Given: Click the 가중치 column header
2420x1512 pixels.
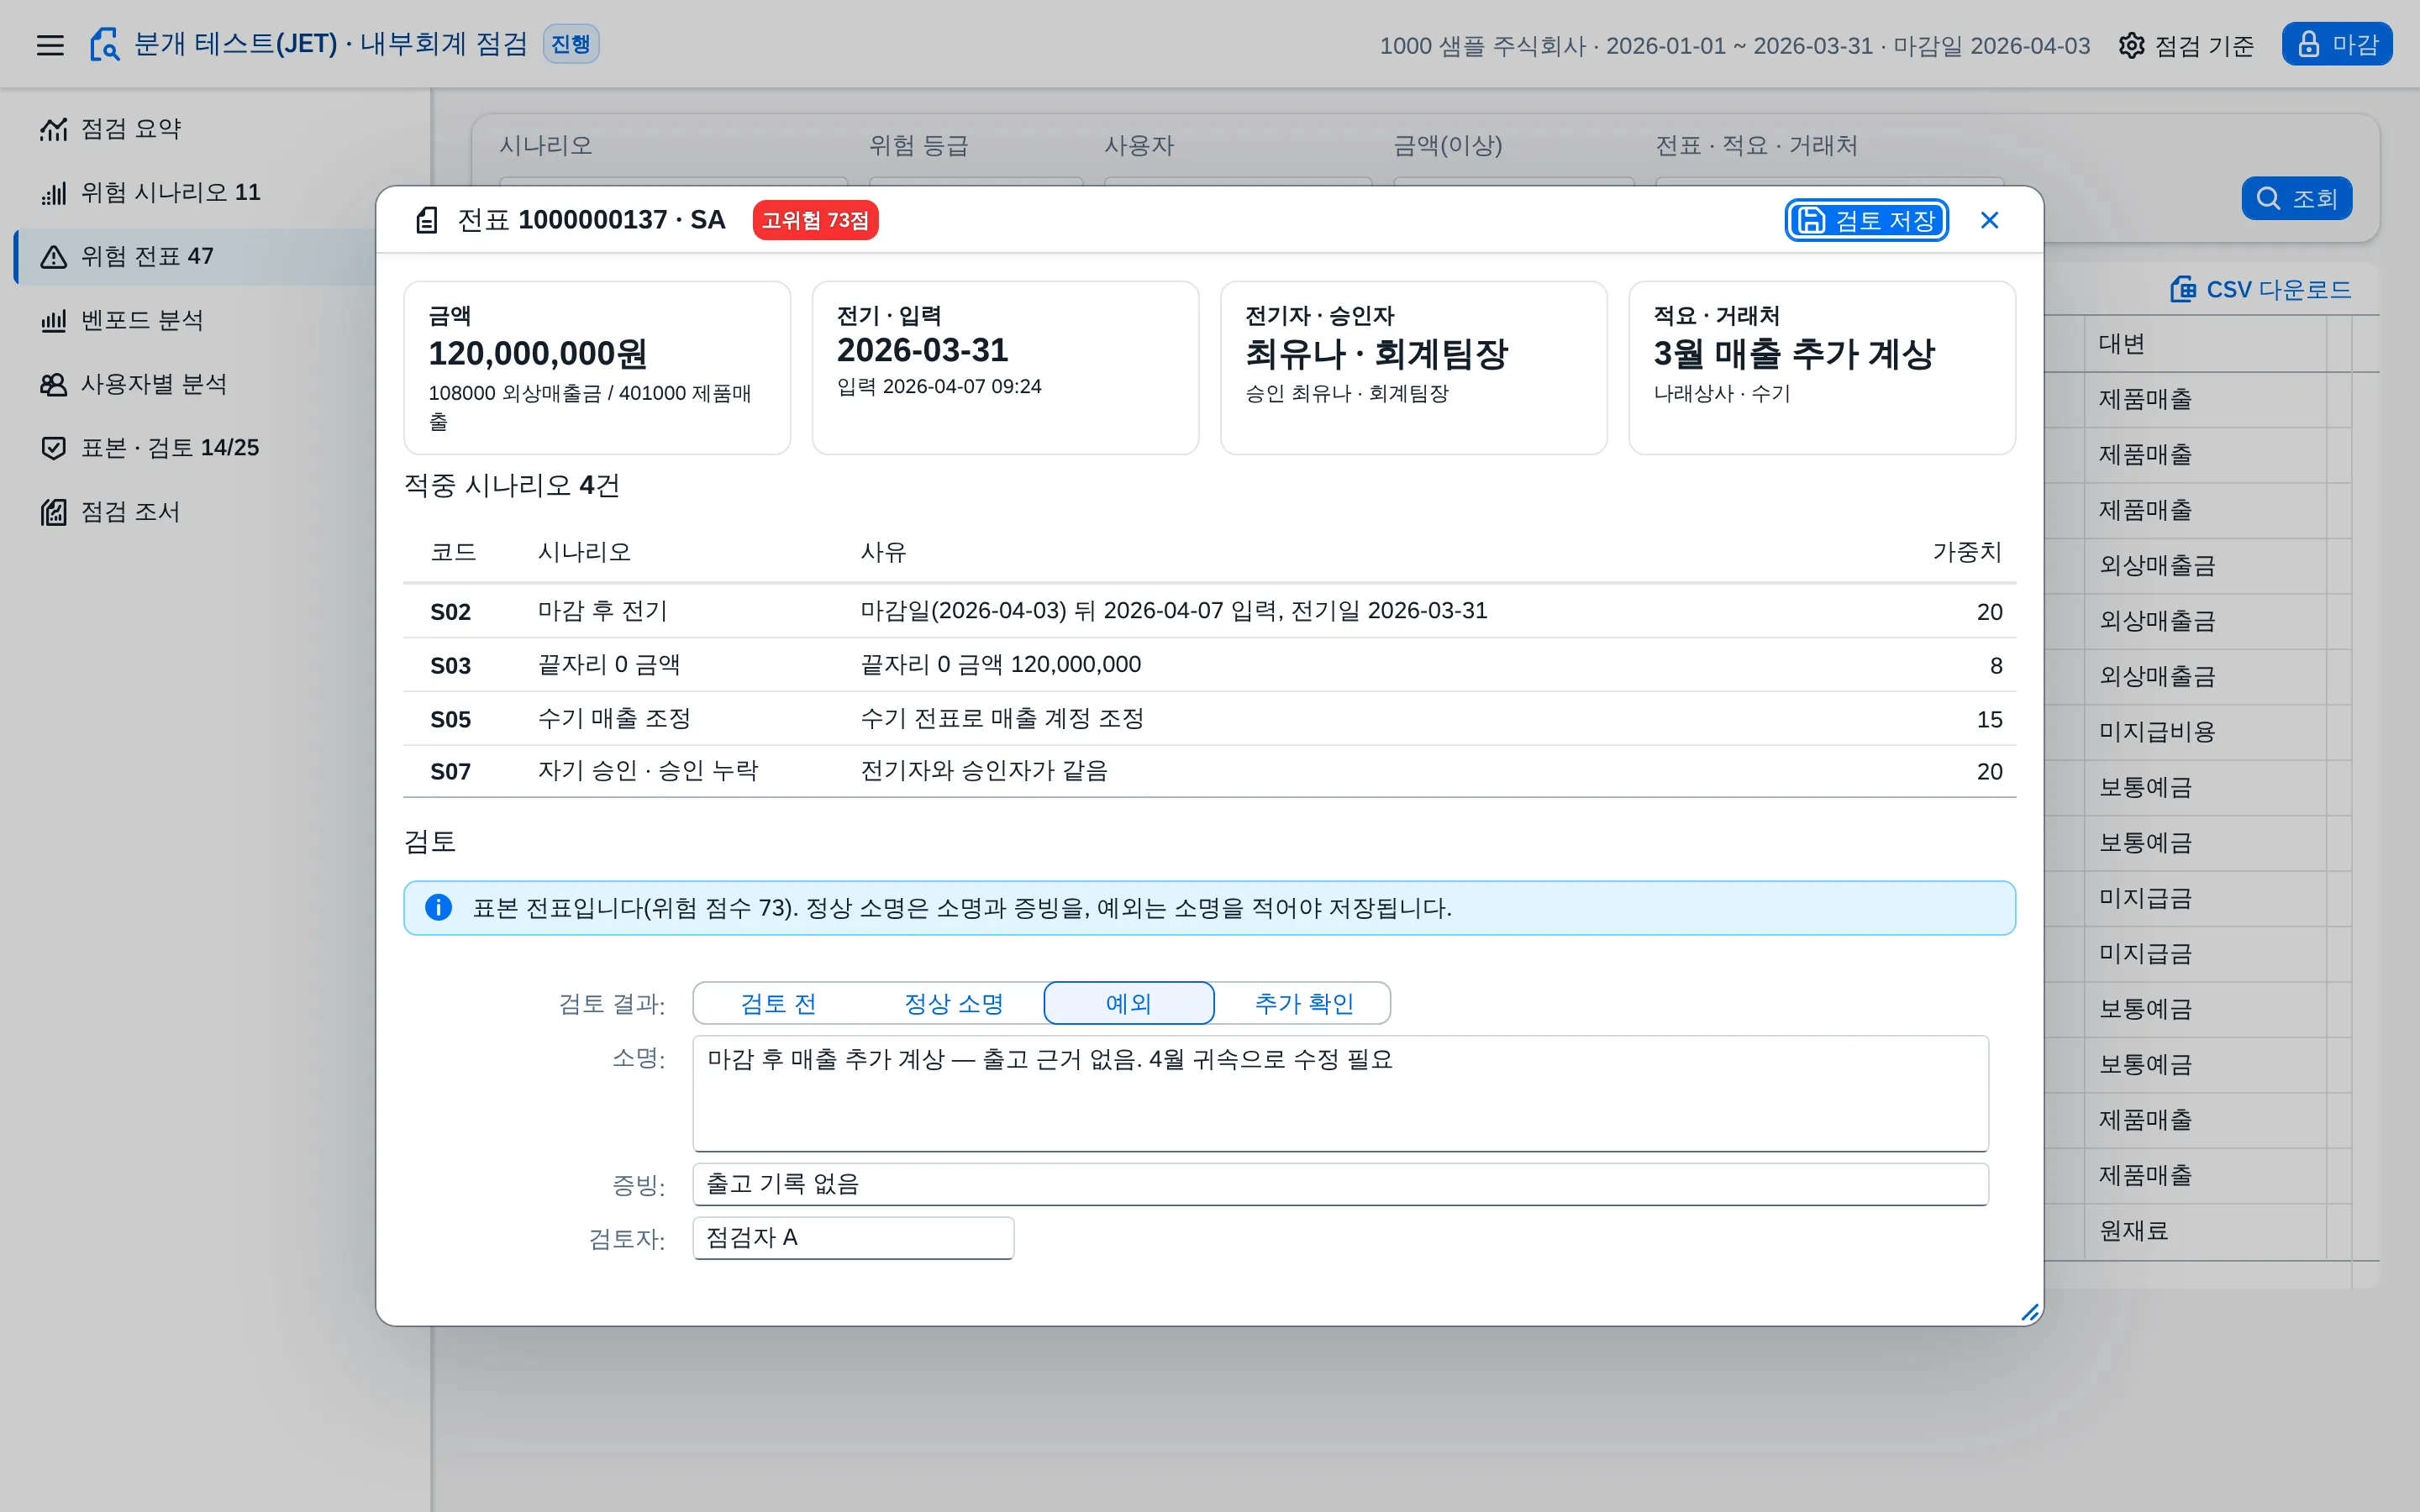Looking at the screenshot, I should (1966, 552).
